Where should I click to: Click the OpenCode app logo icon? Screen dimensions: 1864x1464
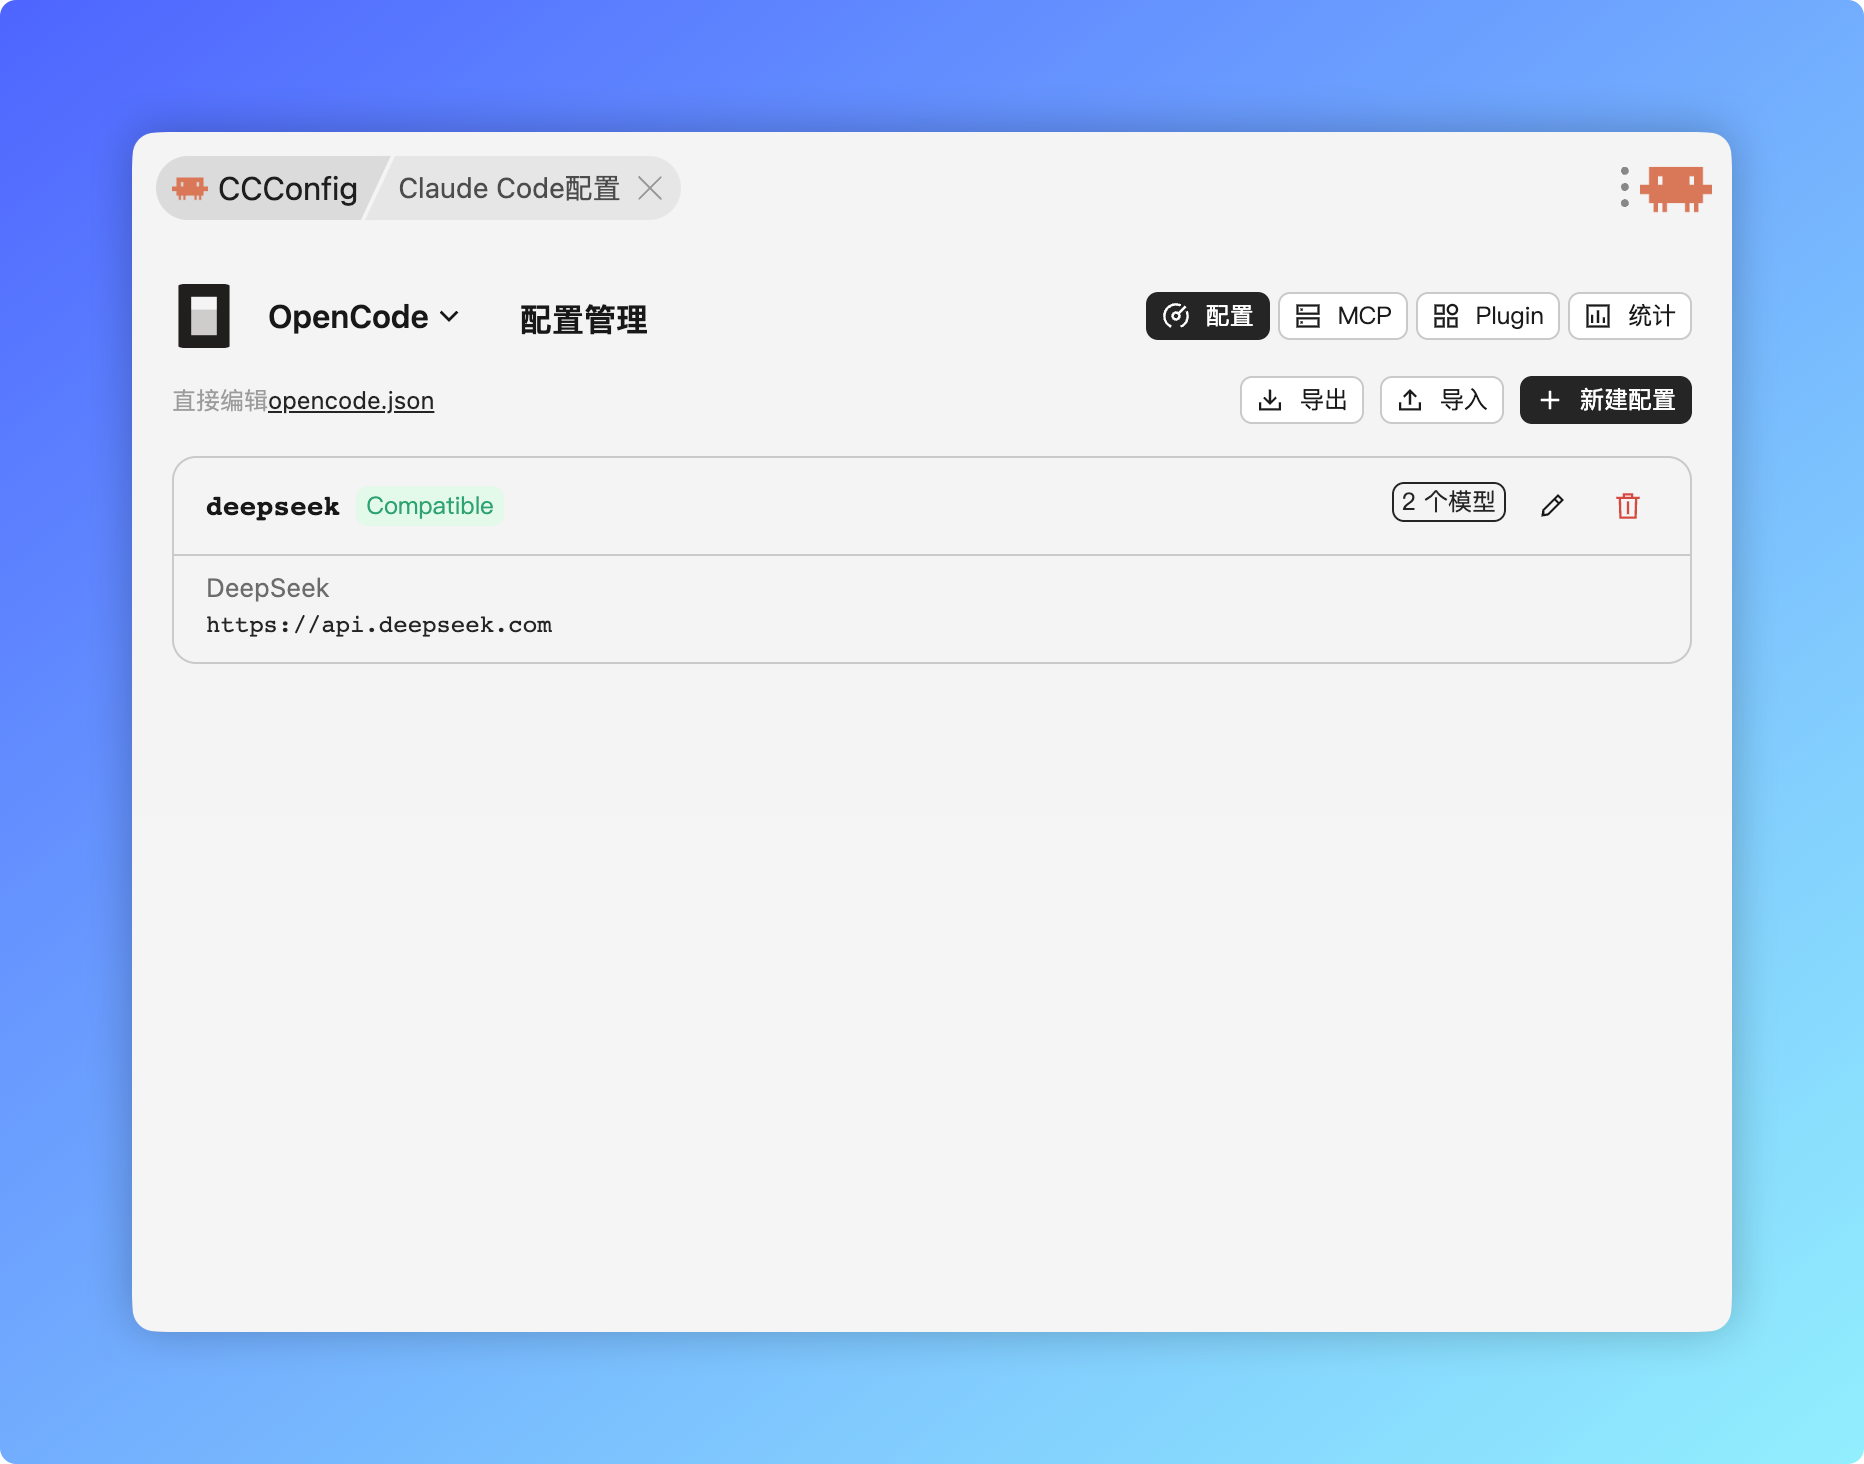[x=204, y=316]
